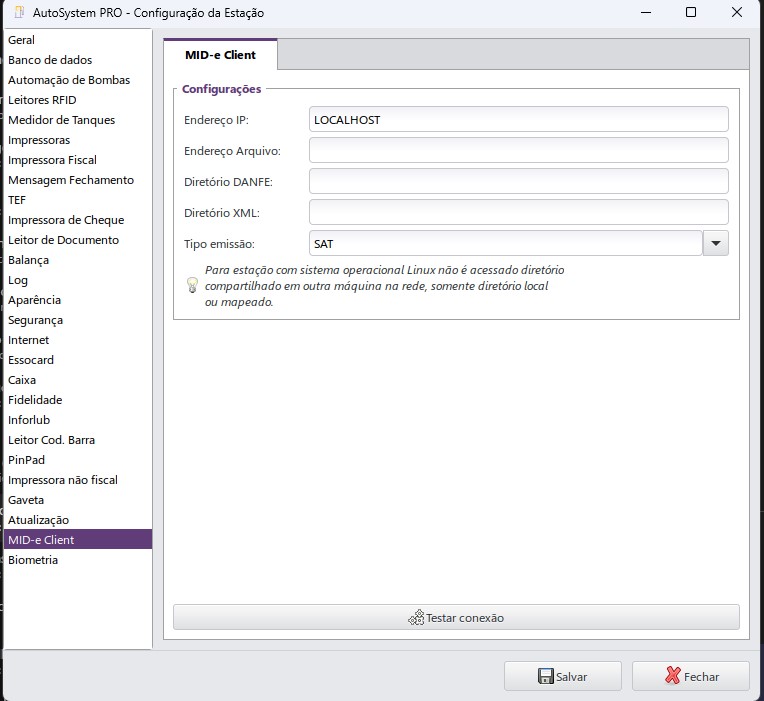Viewport: 764px width, 701px height.
Task: Click the AutoSystem PRO title bar icon
Action: 19,13
